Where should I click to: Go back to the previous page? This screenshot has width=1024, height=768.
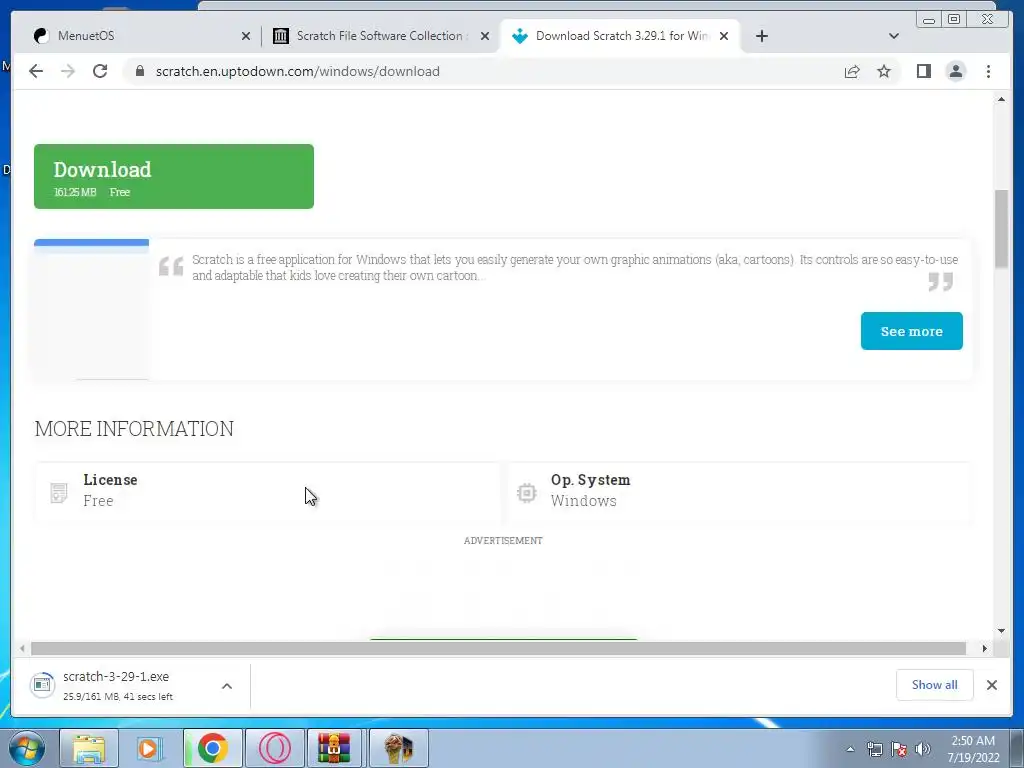(x=36, y=71)
